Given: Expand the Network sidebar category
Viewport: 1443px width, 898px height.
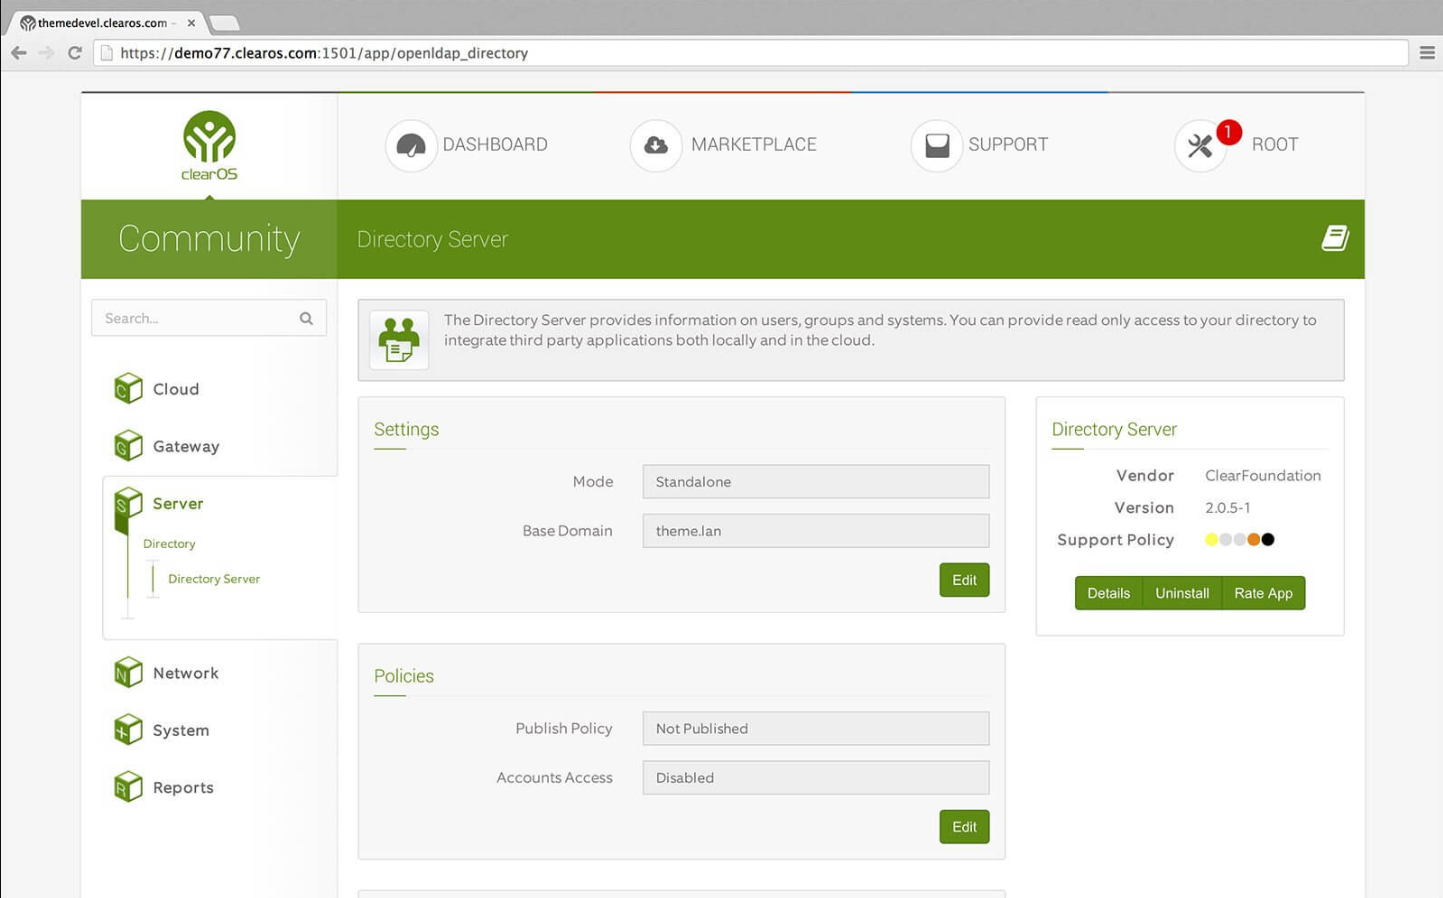Looking at the screenshot, I should pyautogui.click(x=185, y=673).
